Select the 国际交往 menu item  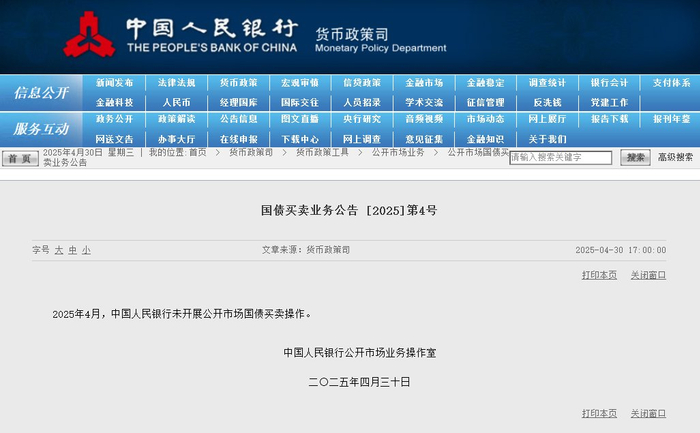(x=300, y=102)
